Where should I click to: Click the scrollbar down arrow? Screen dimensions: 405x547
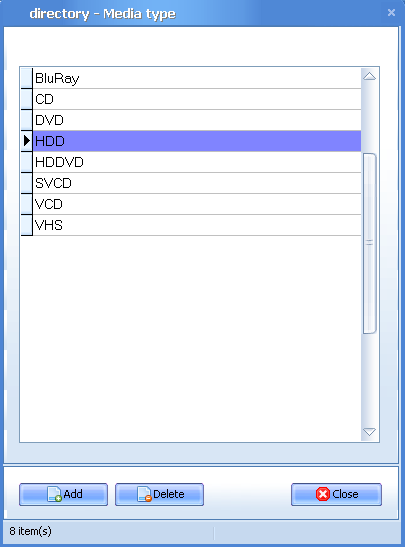(369, 432)
